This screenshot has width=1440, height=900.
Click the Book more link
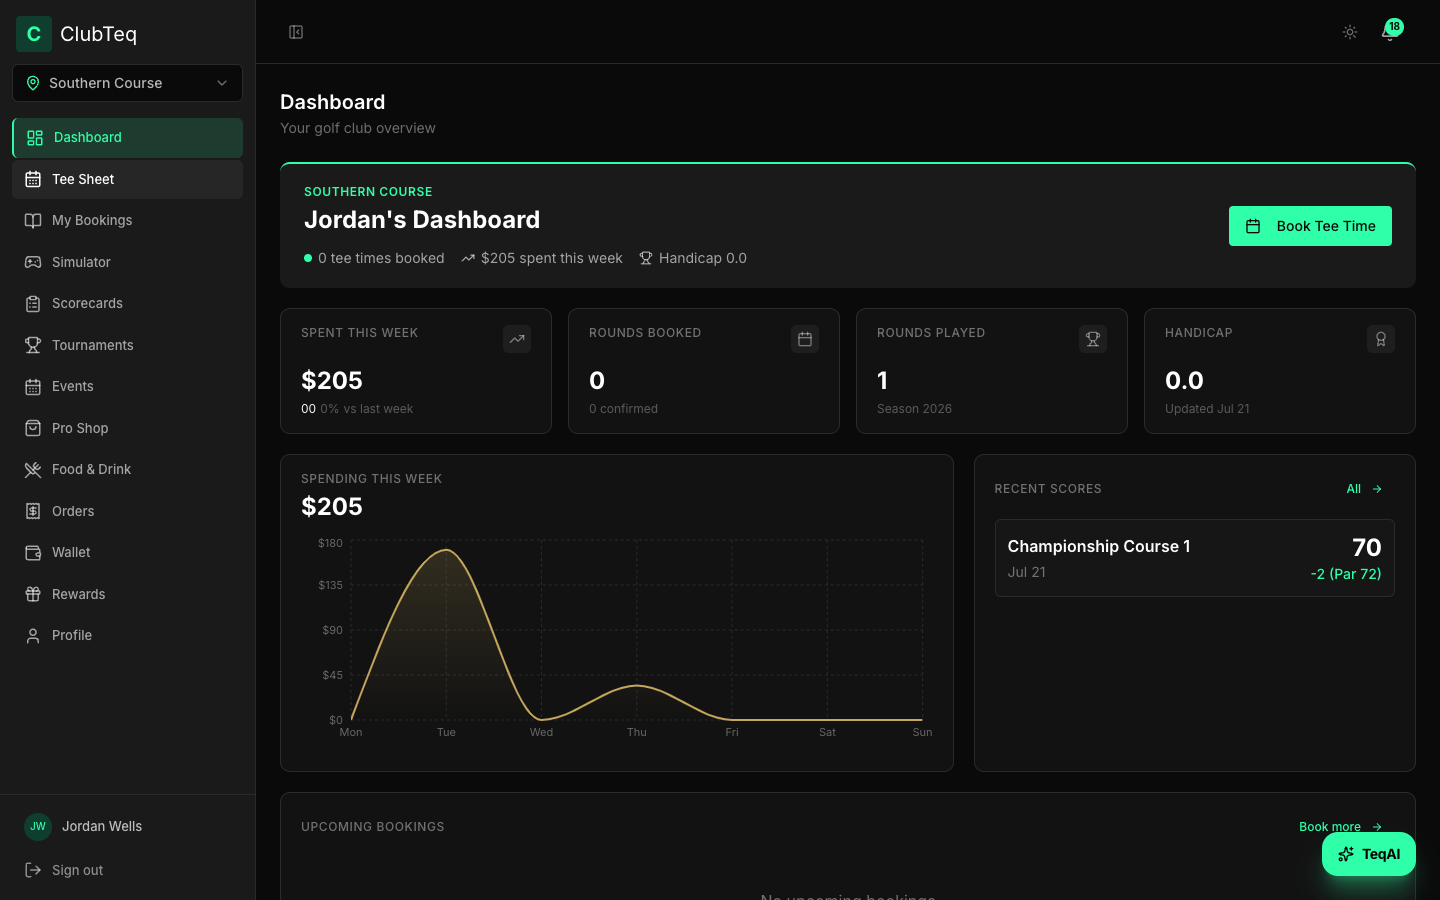[1340, 827]
